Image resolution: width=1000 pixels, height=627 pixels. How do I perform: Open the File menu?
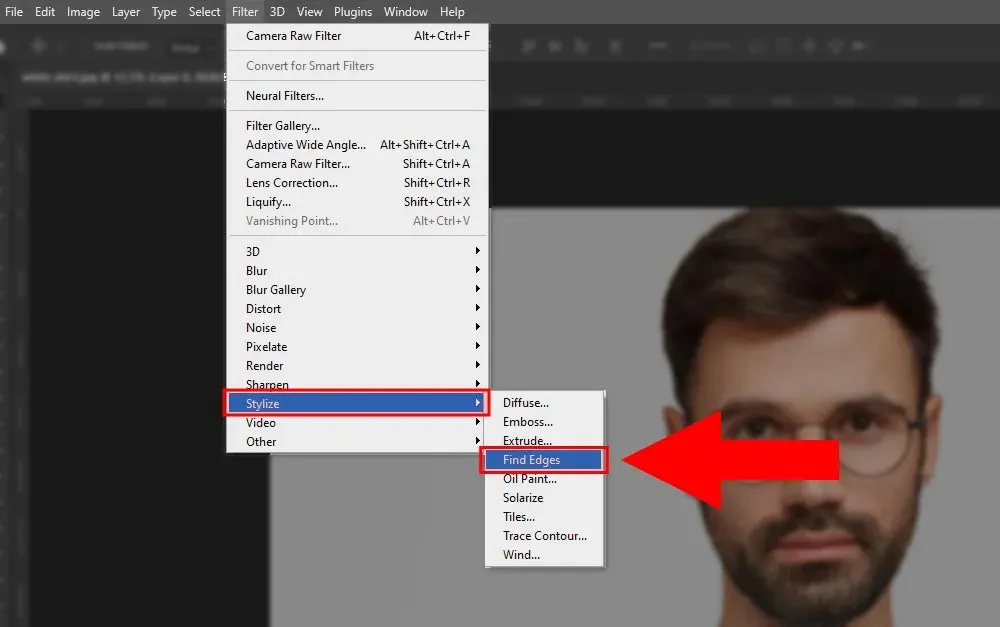(13, 11)
